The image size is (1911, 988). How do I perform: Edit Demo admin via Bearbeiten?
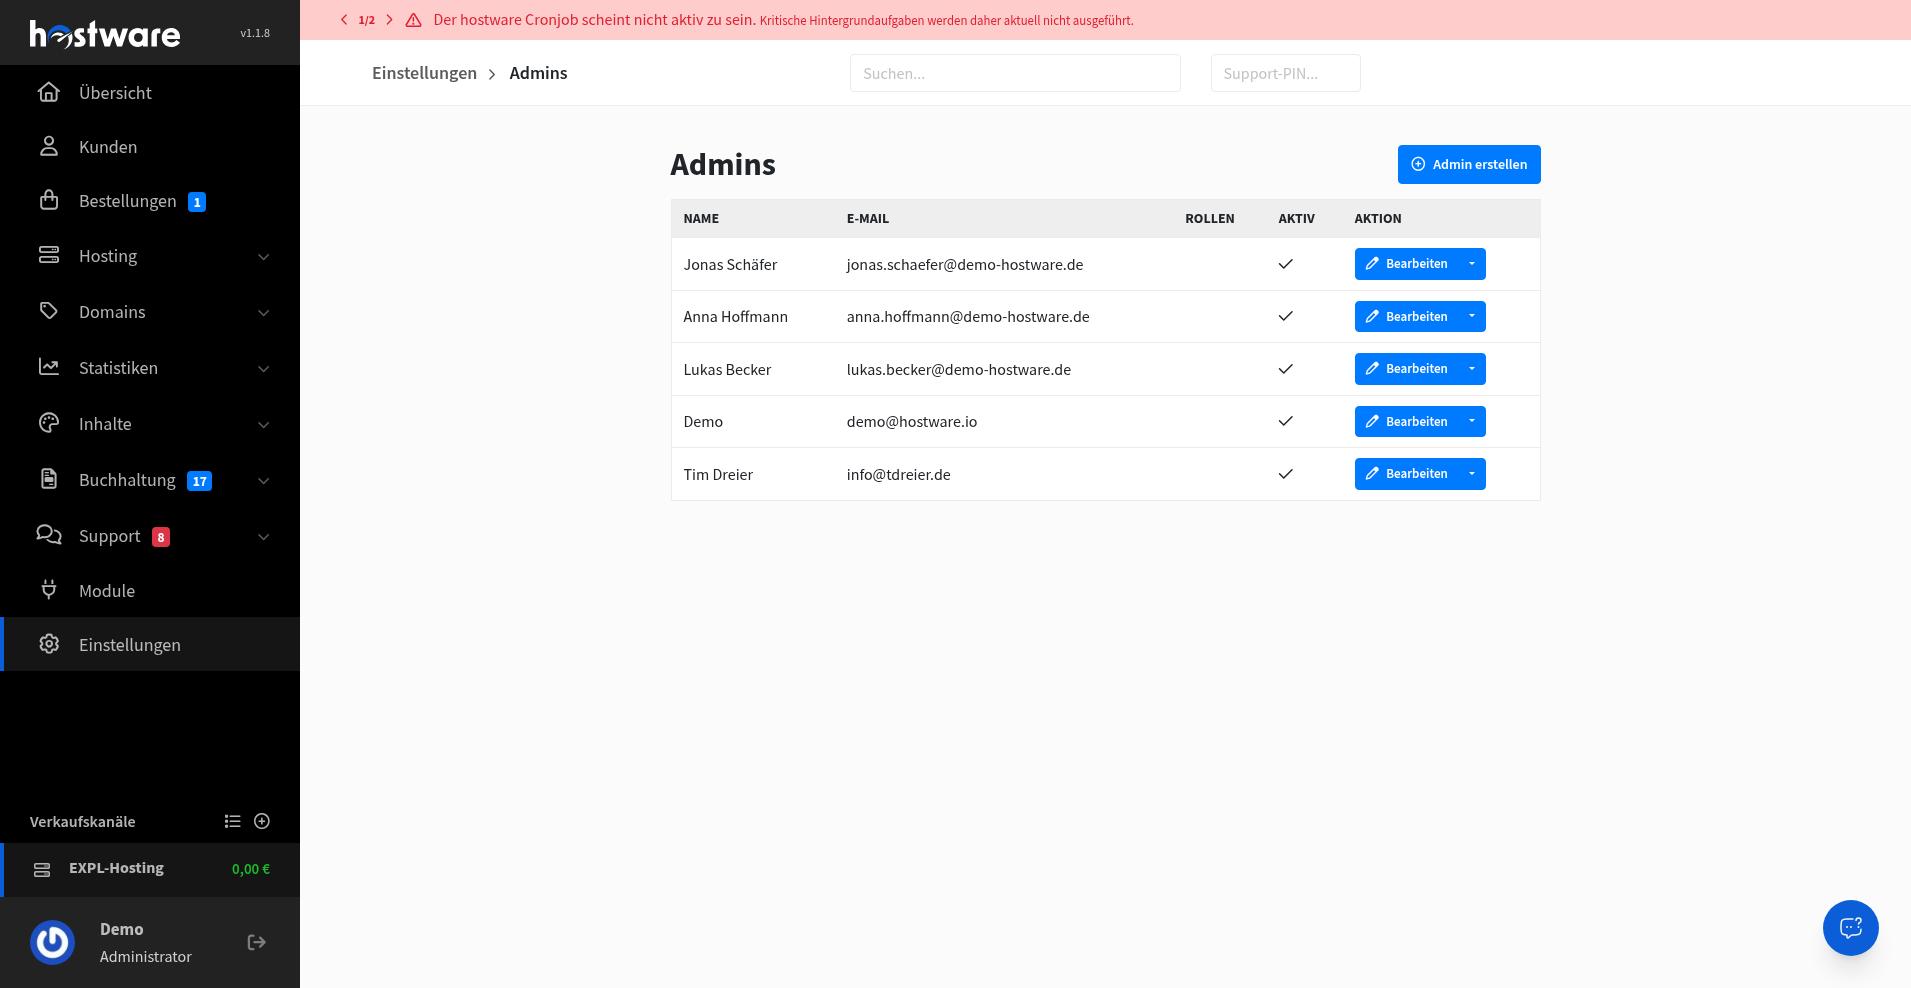tap(1406, 421)
